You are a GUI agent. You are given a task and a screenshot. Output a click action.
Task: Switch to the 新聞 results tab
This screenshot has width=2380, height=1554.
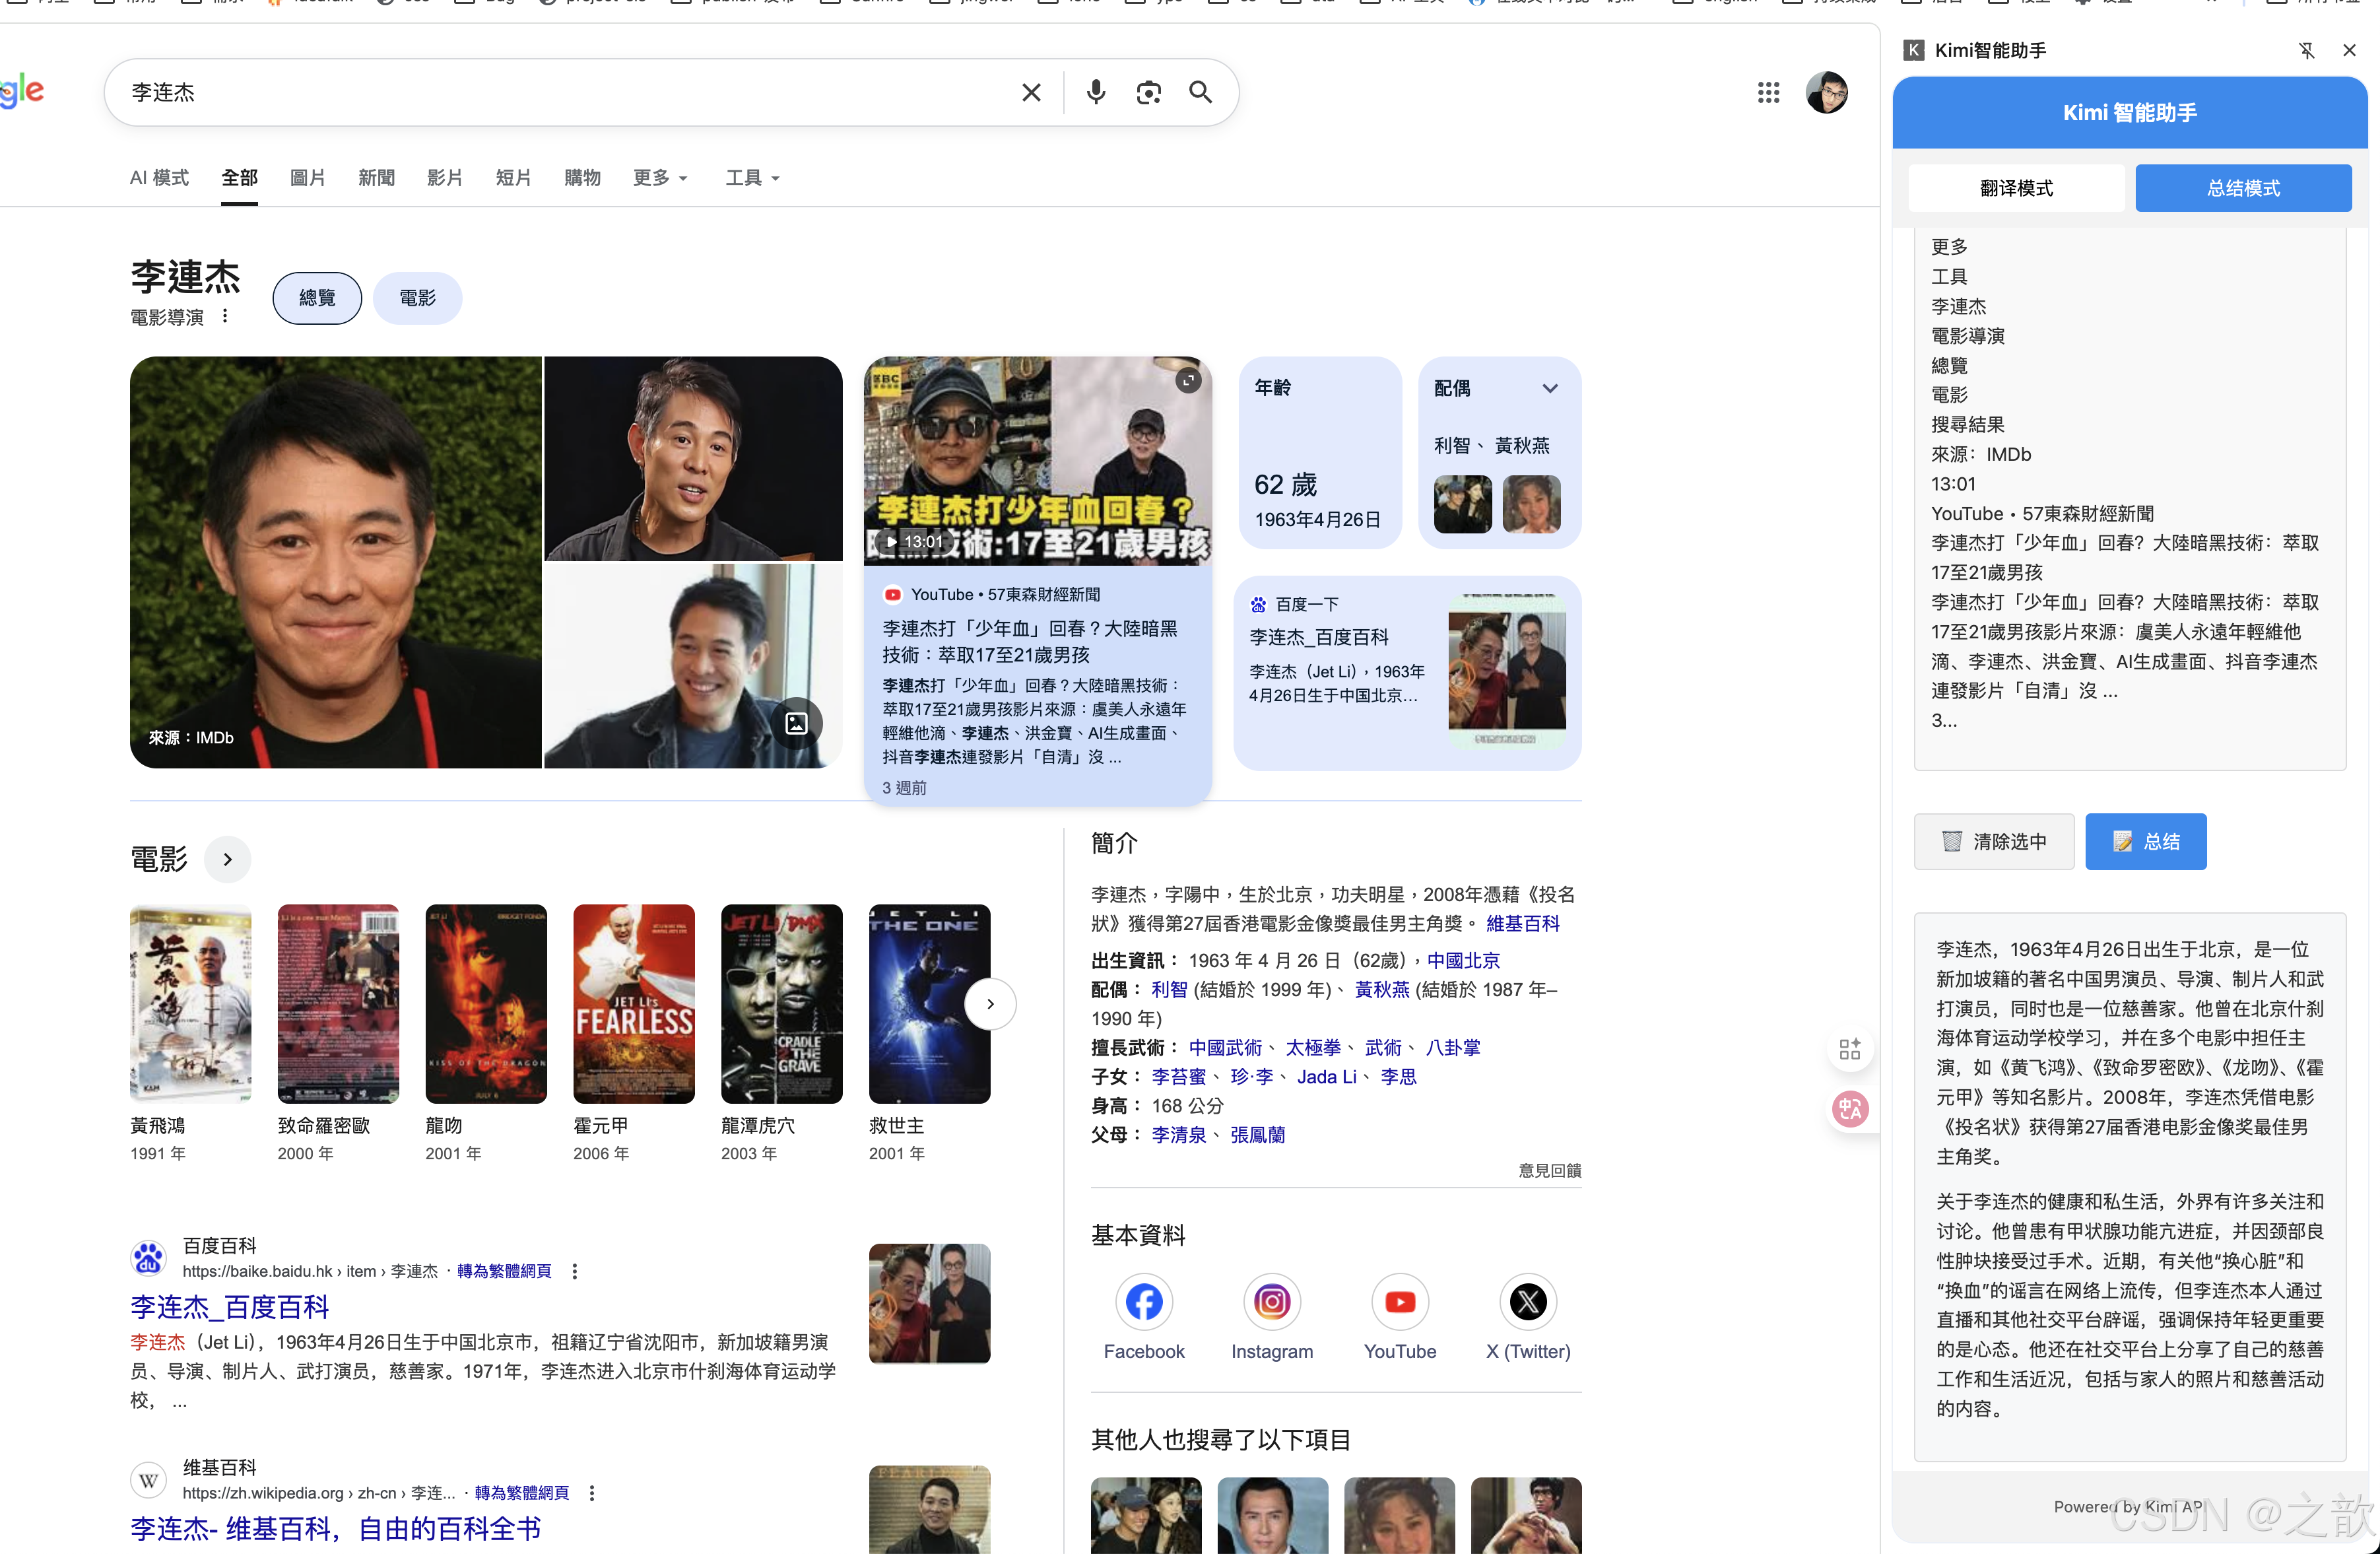[x=376, y=178]
